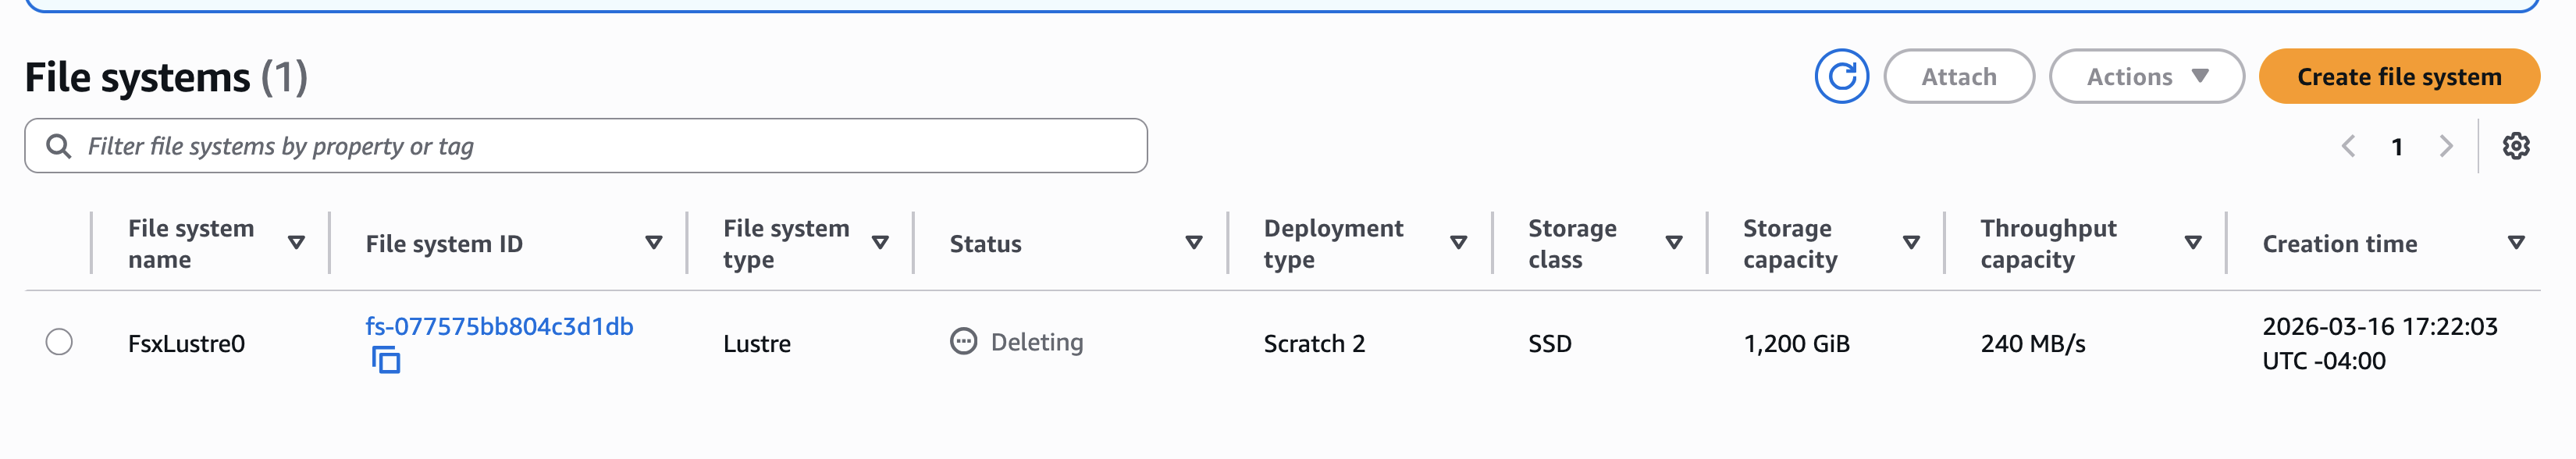The image size is (2576, 459).
Task: Sort by File system ID column
Action: [654, 243]
